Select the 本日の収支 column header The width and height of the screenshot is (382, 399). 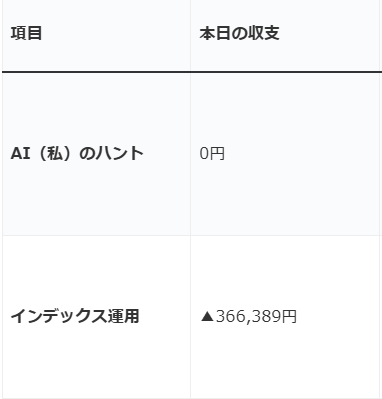239,34
